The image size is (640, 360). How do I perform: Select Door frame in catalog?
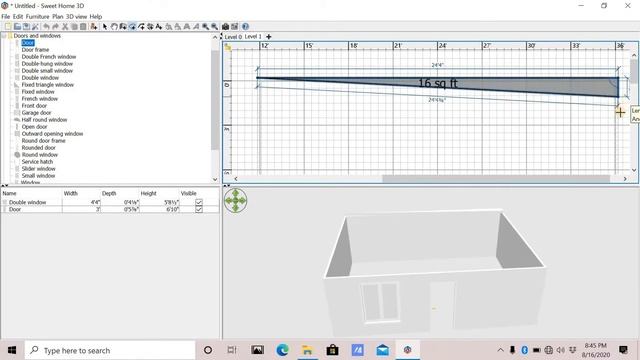point(35,50)
